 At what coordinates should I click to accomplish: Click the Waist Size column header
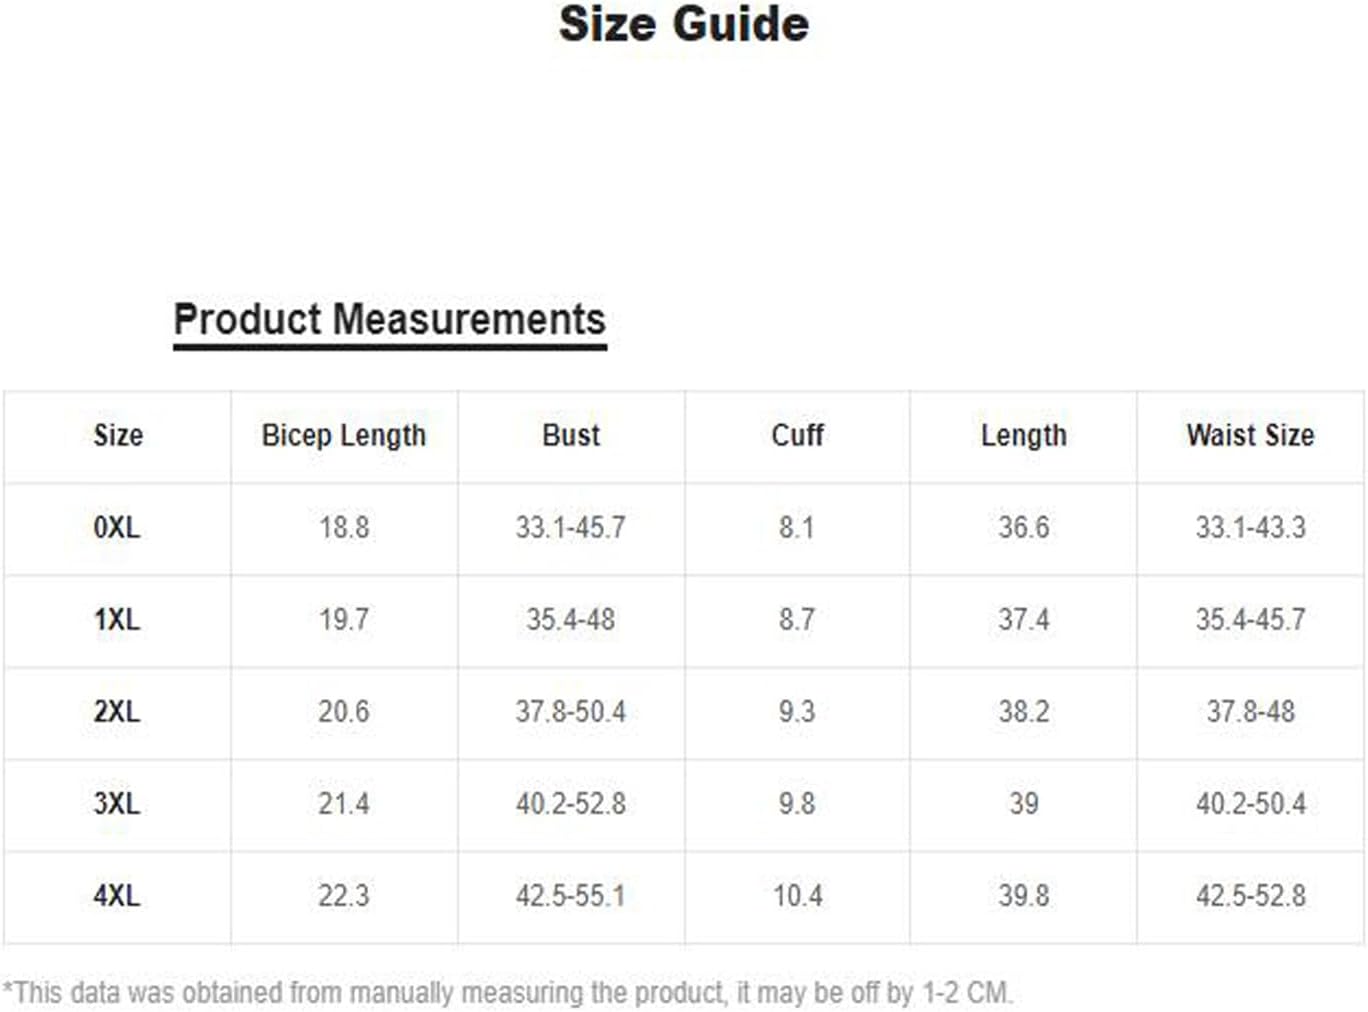click(1250, 435)
